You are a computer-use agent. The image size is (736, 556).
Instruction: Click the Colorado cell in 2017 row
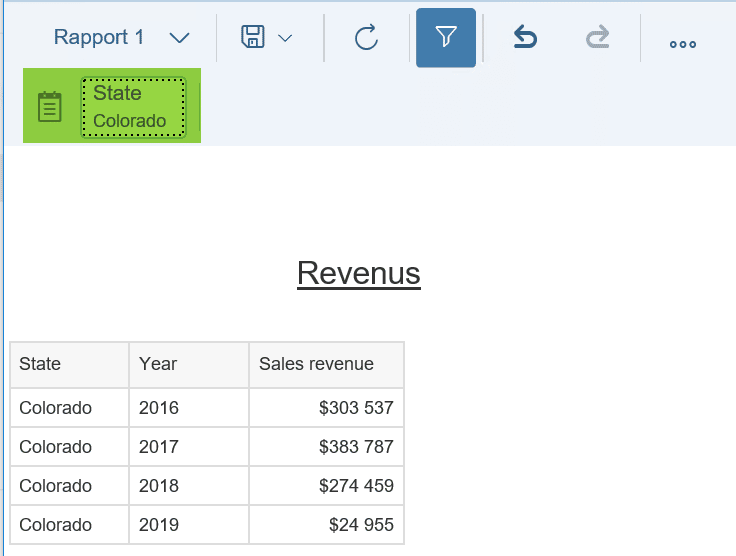(69, 447)
